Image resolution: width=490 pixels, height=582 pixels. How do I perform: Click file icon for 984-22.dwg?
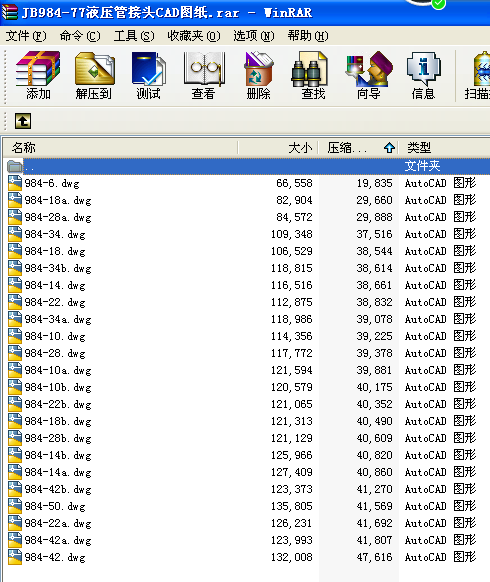[x=15, y=302]
